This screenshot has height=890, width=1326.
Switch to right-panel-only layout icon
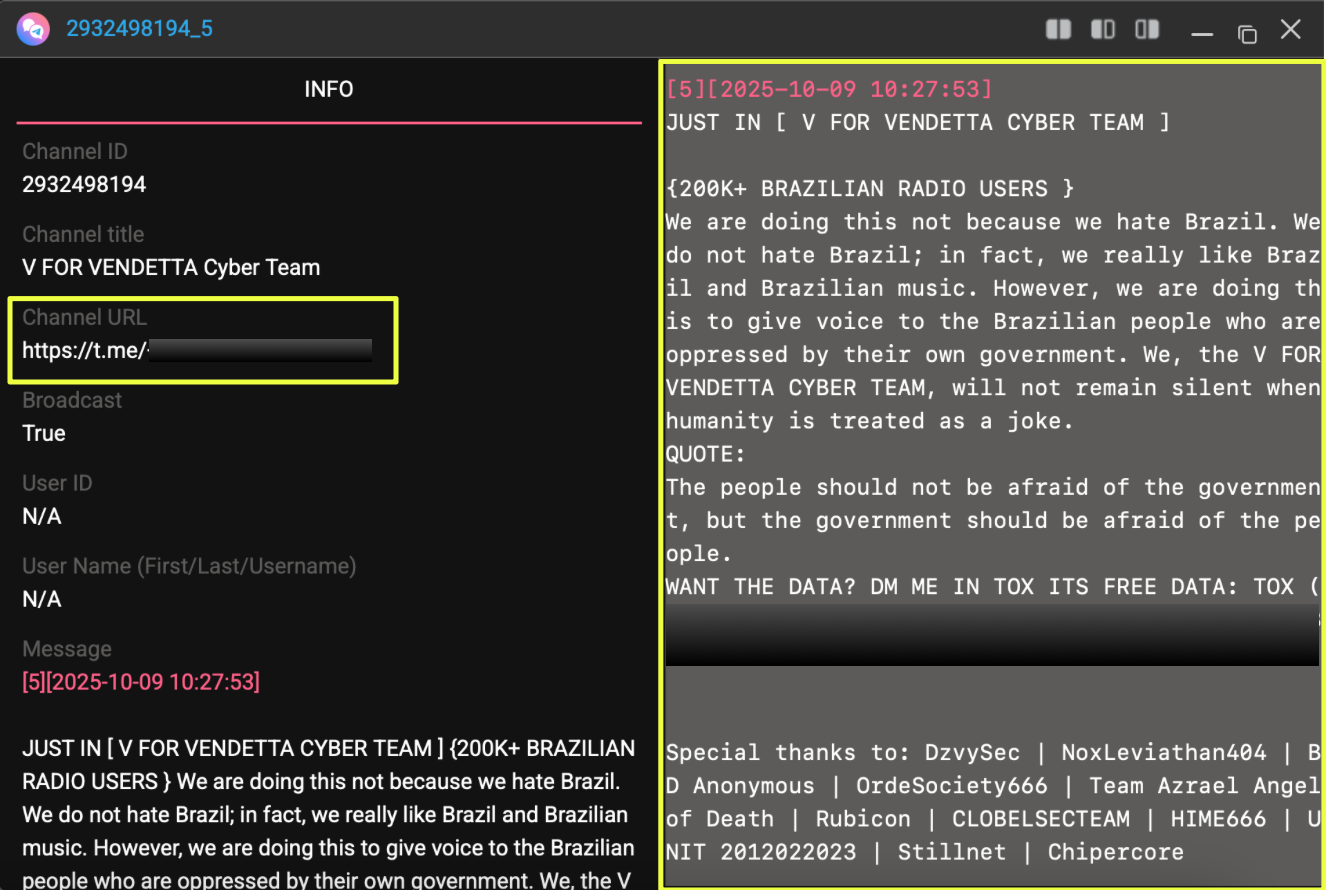1147,29
